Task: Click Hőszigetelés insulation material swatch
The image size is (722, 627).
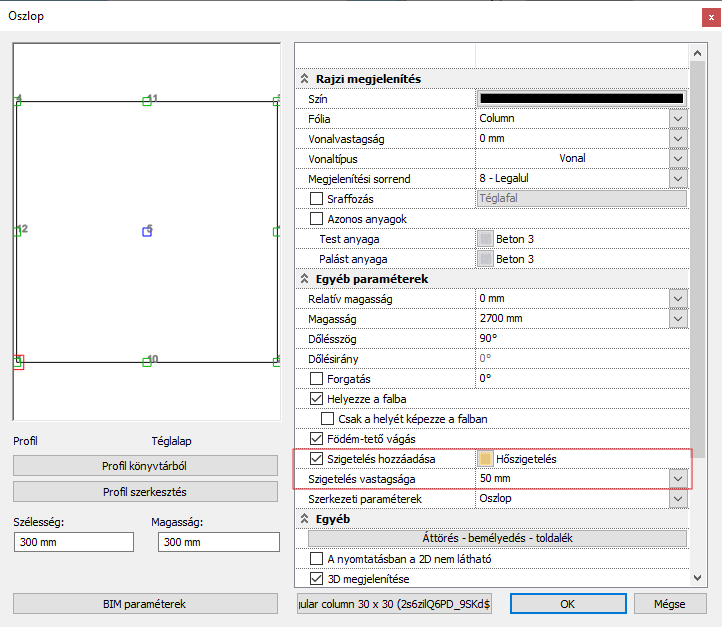Action: pos(486,459)
